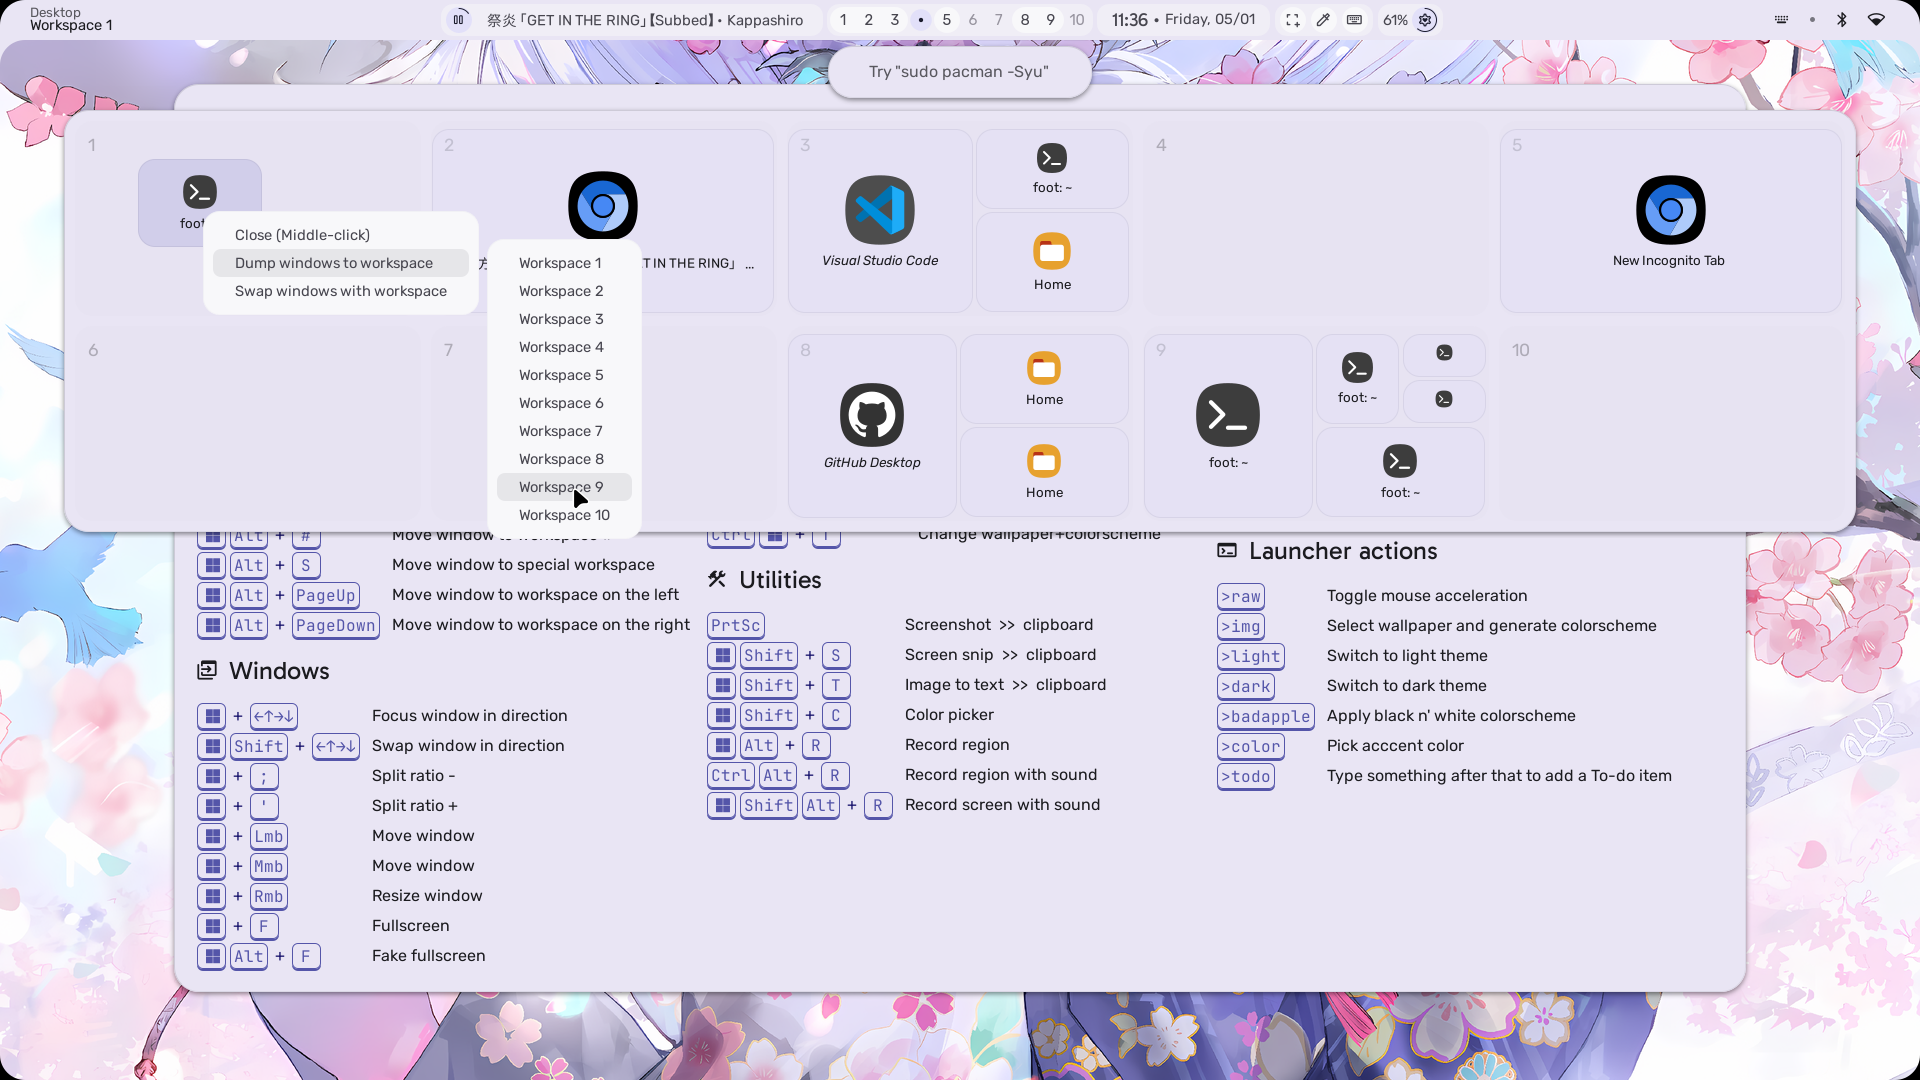Click Home file manager window in workspace 3
Viewport: 1920px width, 1080px height.
point(1052,262)
